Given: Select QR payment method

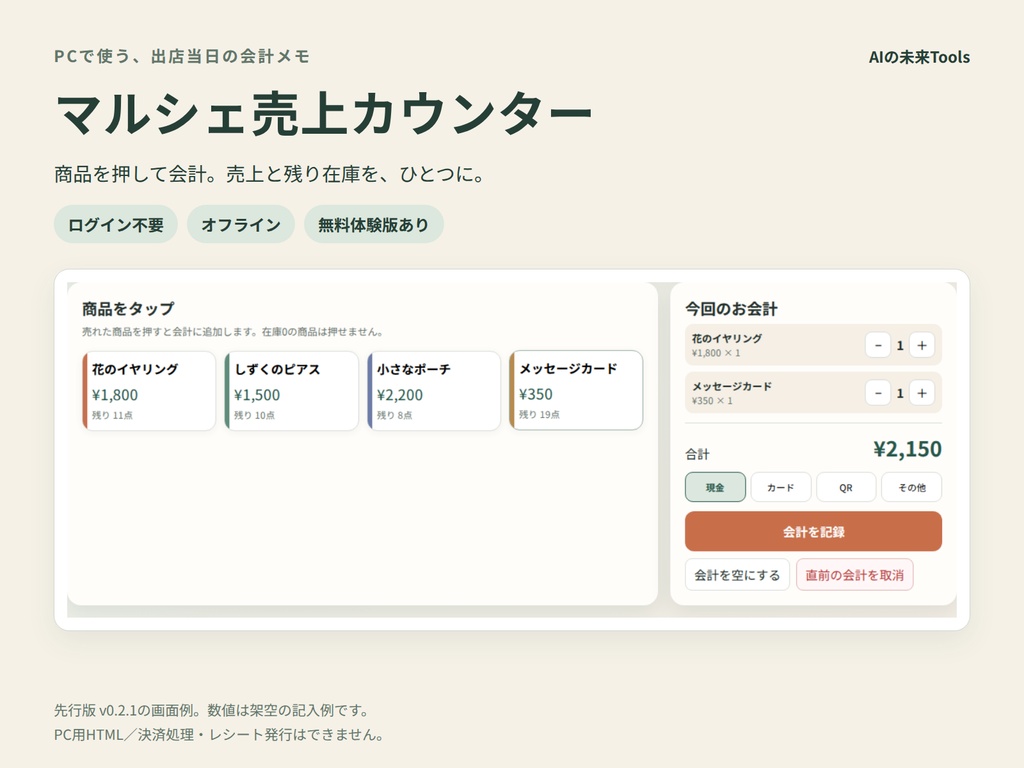Looking at the screenshot, I should click(x=846, y=487).
